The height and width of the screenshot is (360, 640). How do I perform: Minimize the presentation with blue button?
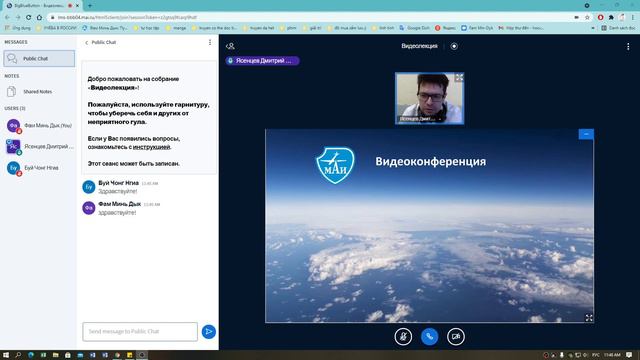click(586, 134)
